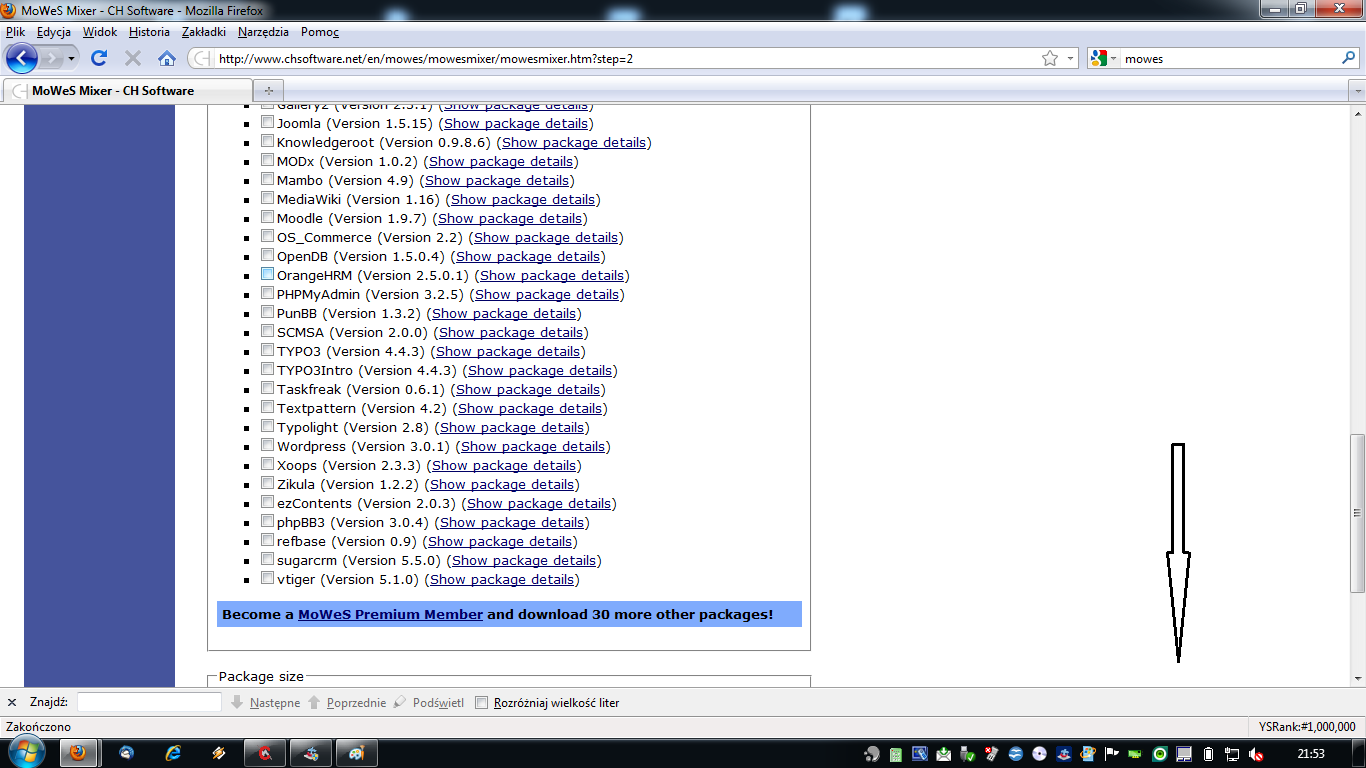Screen dimensions: 1366x768
Task: Open the back/forward history dropdown arrow
Action: click(x=71, y=58)
